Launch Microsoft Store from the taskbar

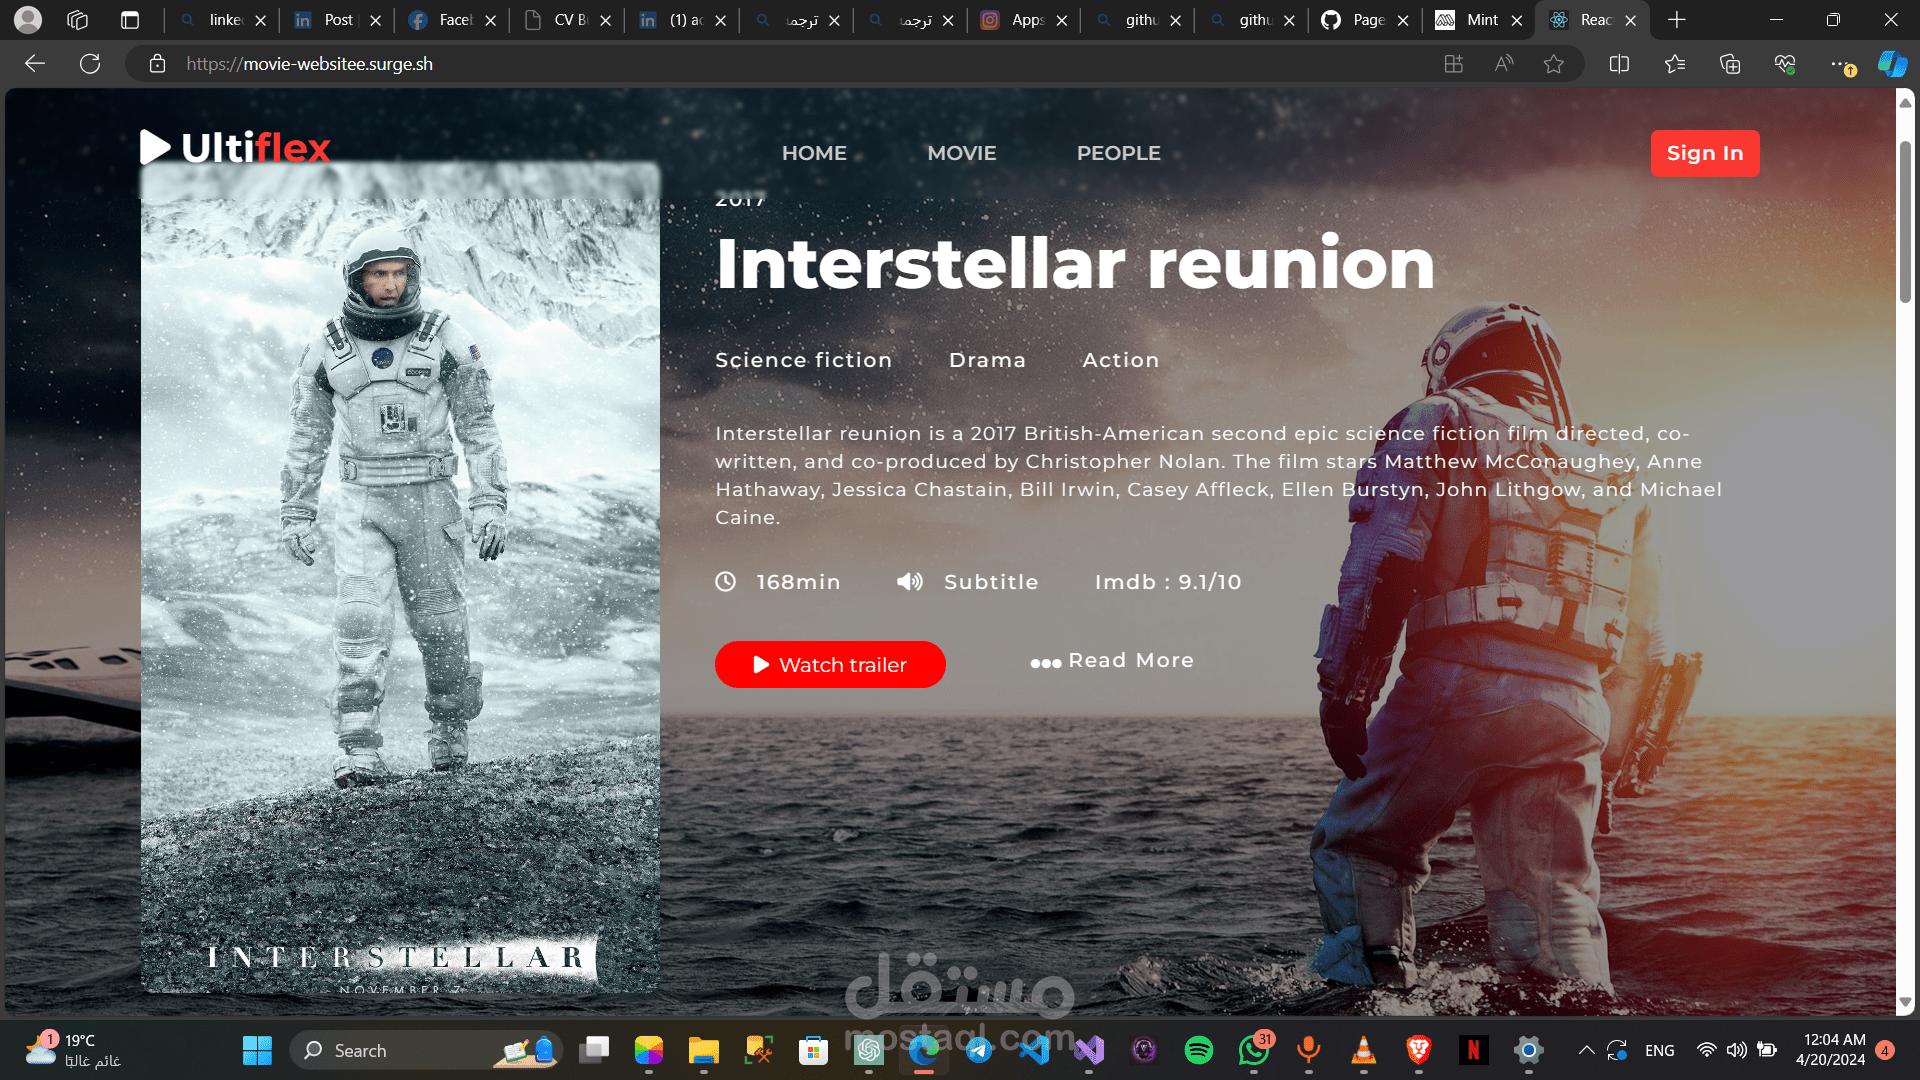[814, 1050]
